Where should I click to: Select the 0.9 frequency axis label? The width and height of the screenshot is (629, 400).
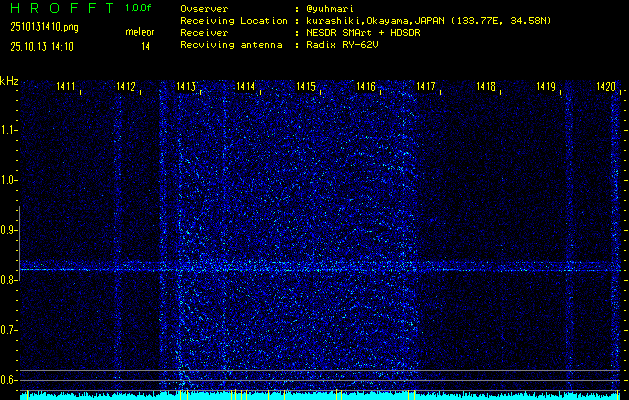tap(9, 230)
